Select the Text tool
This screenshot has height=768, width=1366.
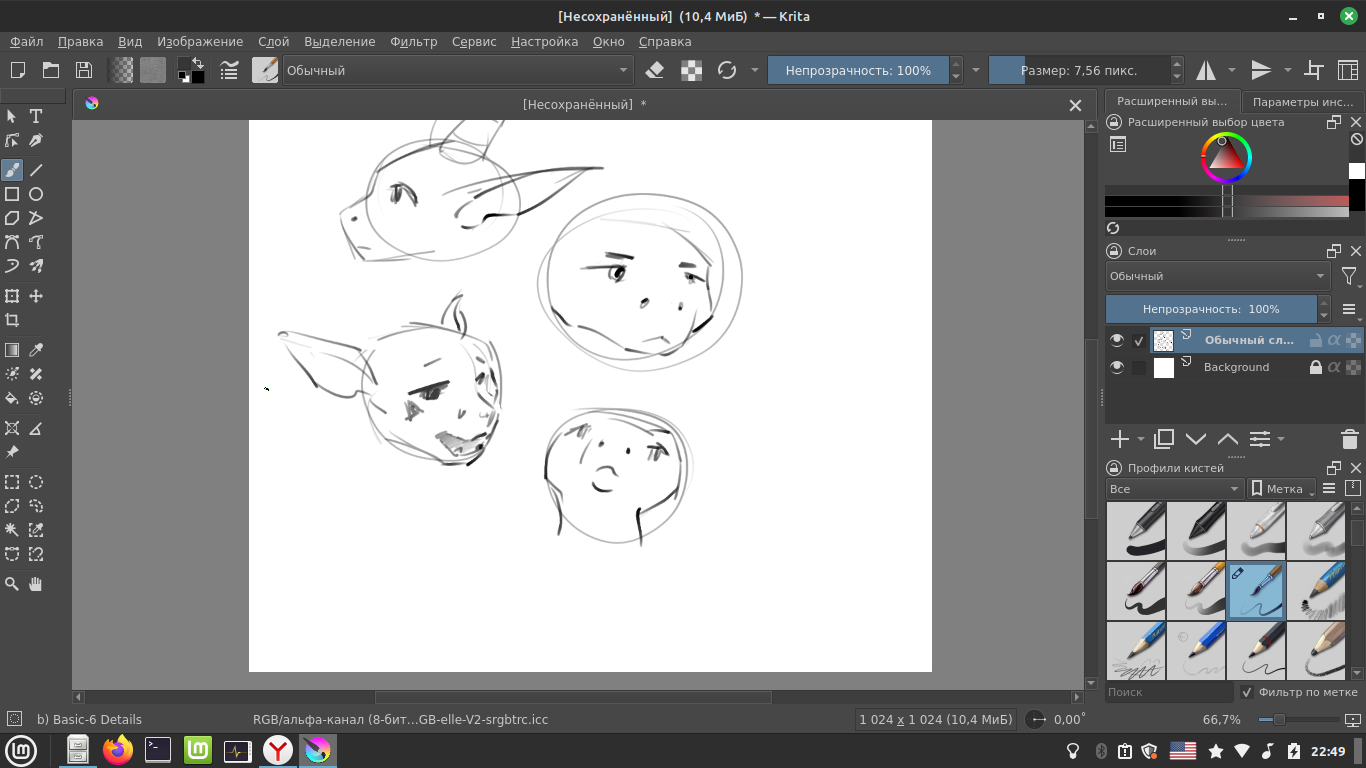pyautogui.click(x=36, y=116)
